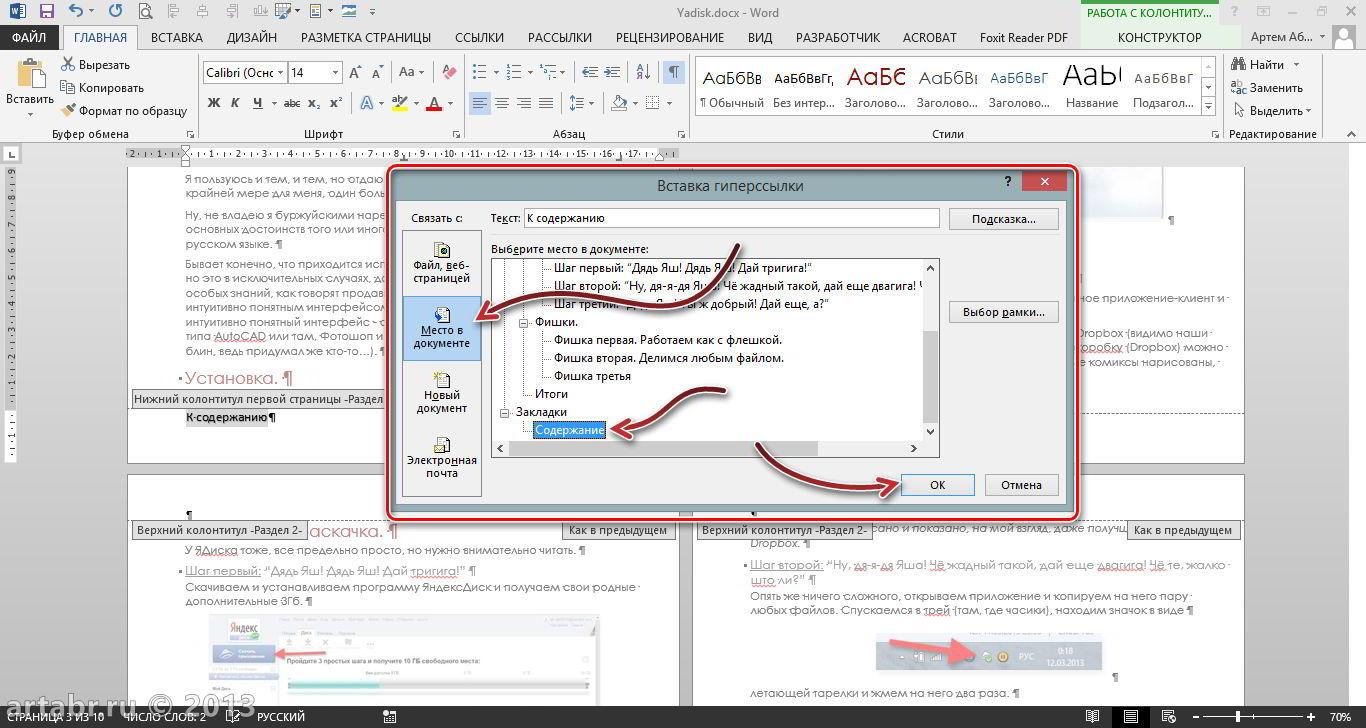Toggle superscript (x²) formatting
The width and height of the screenshot is (1366, 728).
pos(336,103)
